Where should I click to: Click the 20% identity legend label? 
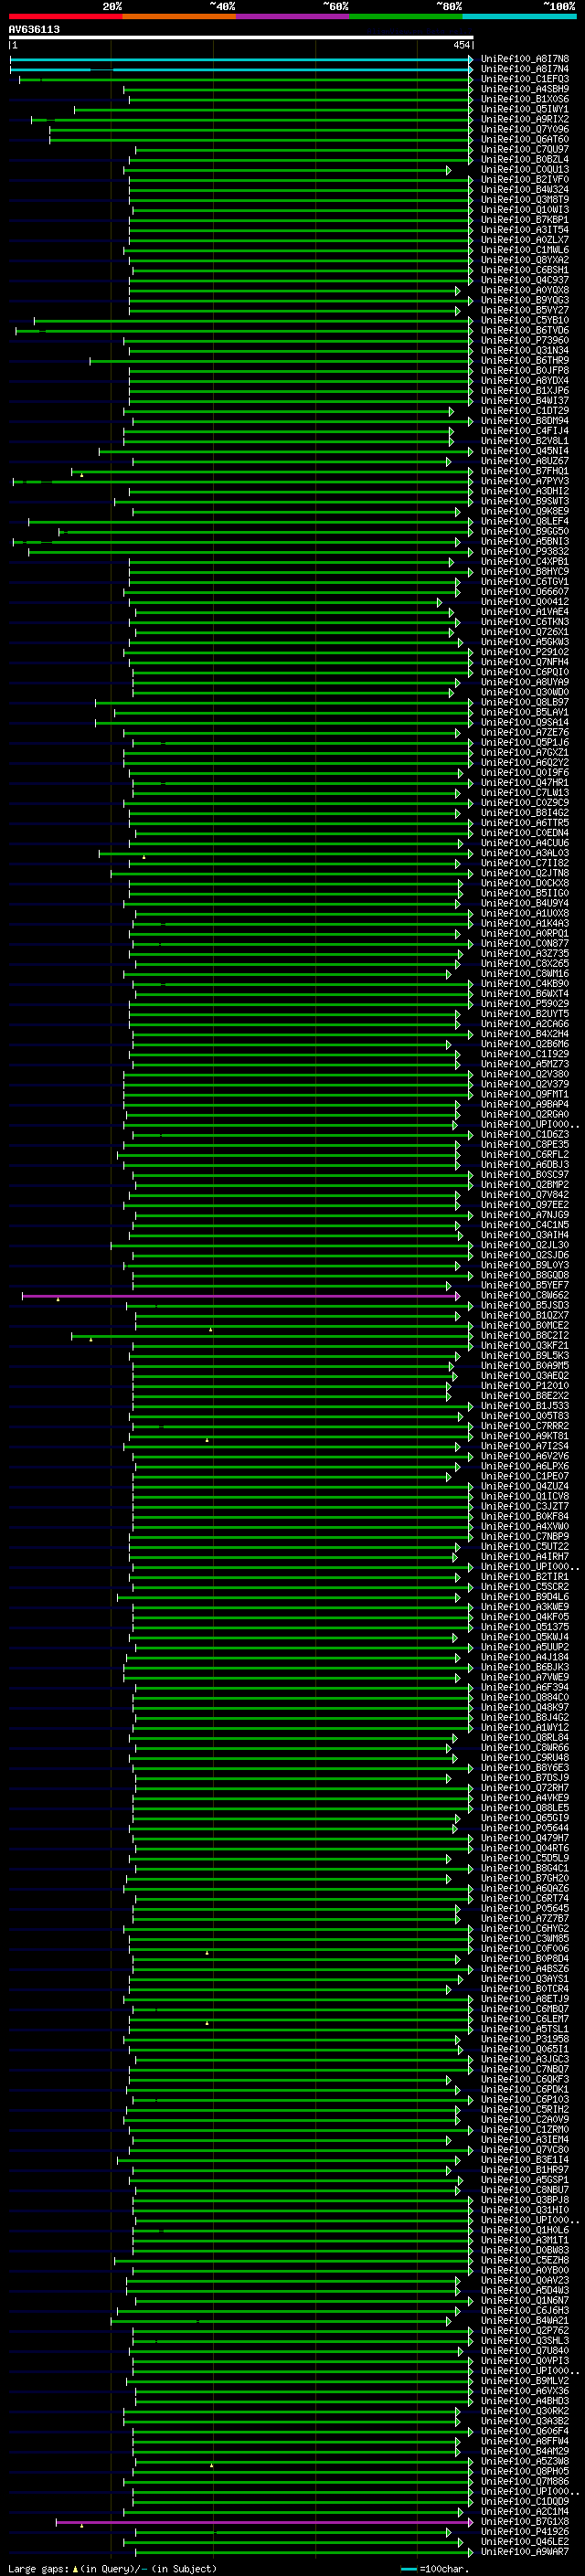click(x=112, y=6)
